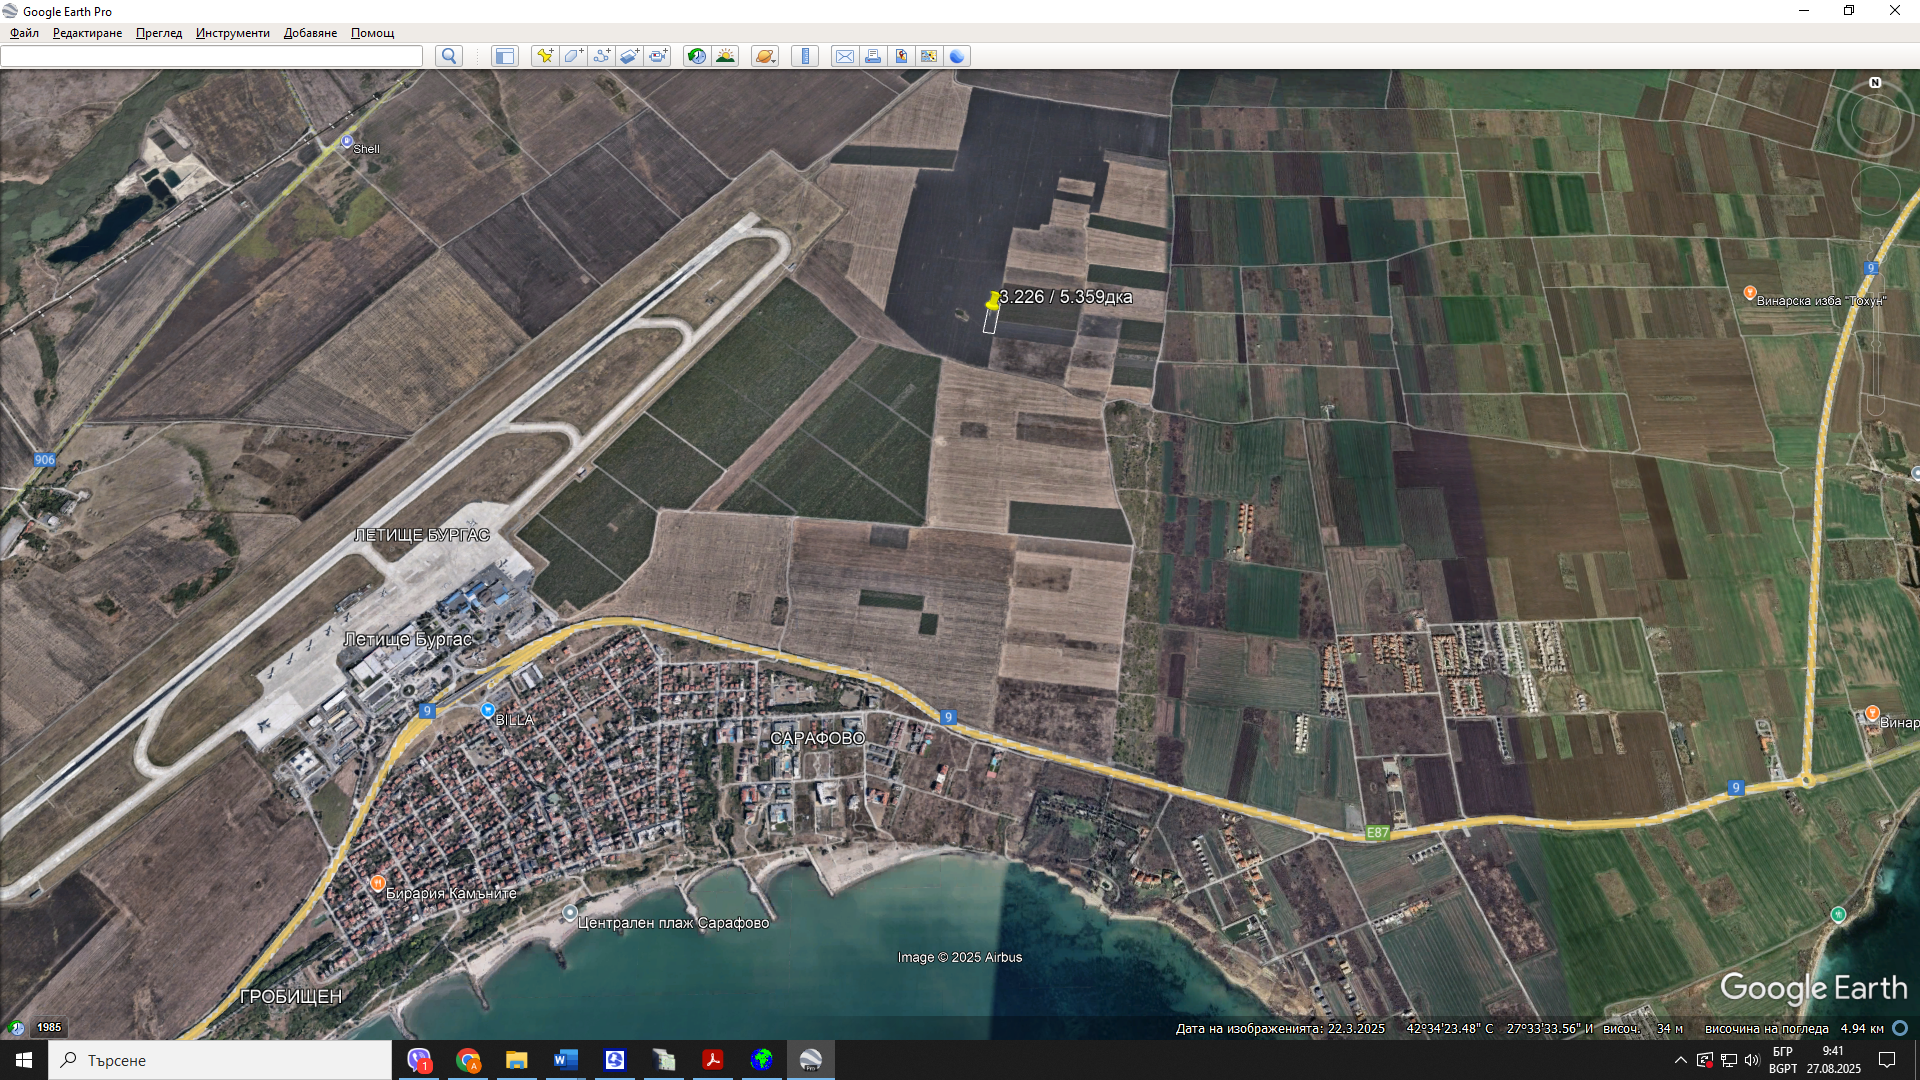
Task: Click the Винарска изба Тохун marker
Action: pyautogui.click(x=1750, y=293)
